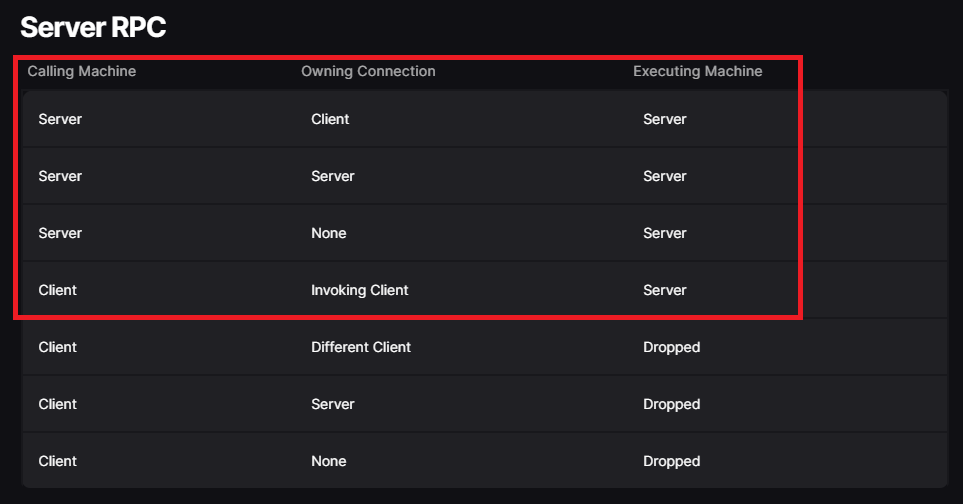Click the Client owning connection cell in the first row
Screen dimensions: 963x504
330,119
